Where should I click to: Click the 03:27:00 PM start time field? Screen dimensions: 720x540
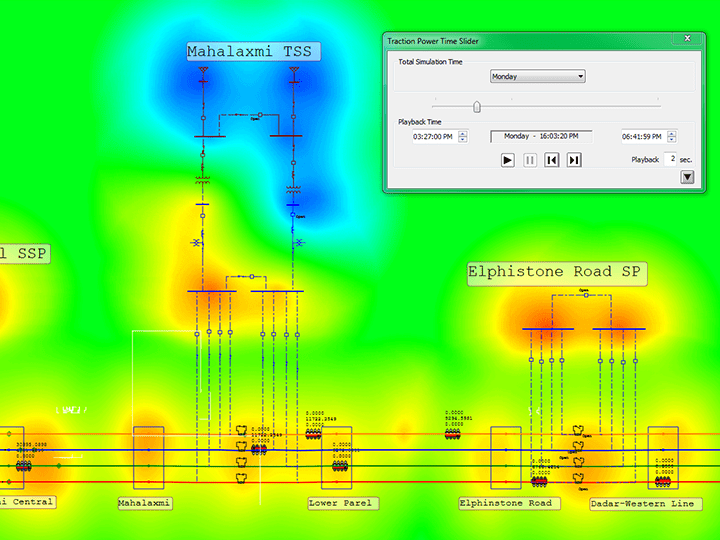click(x=434, y=137)
